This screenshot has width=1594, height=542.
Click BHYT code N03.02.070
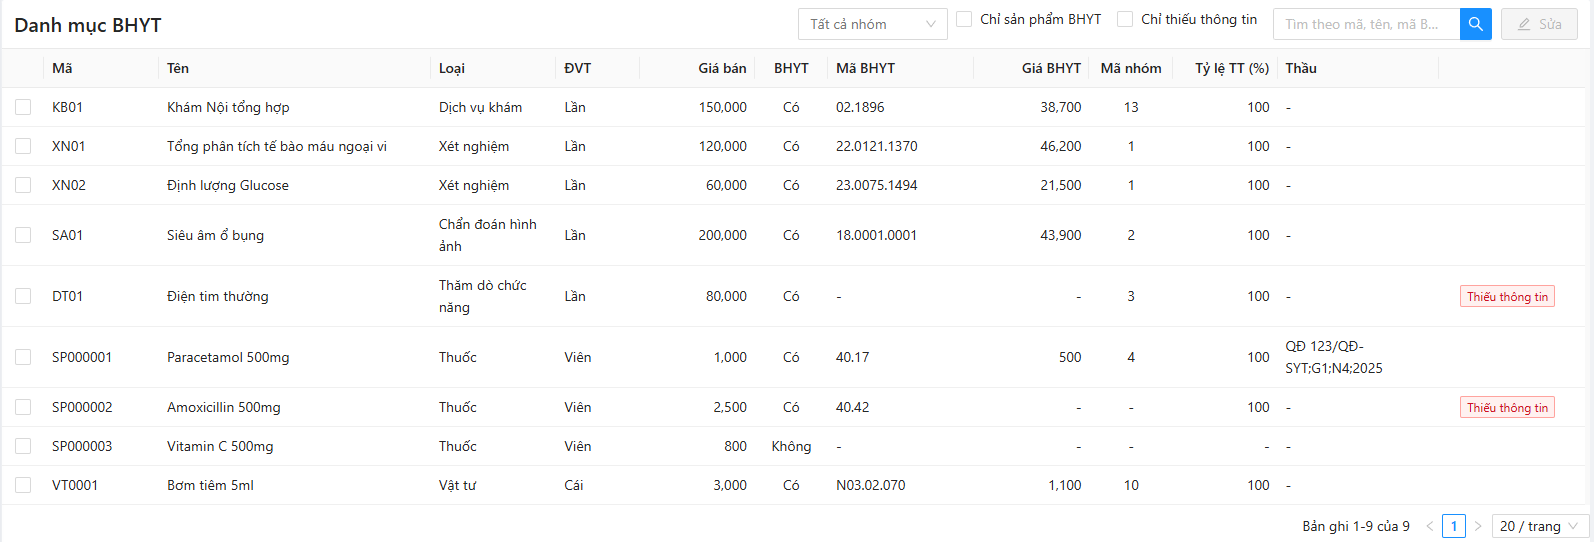[x=871, y=485]
